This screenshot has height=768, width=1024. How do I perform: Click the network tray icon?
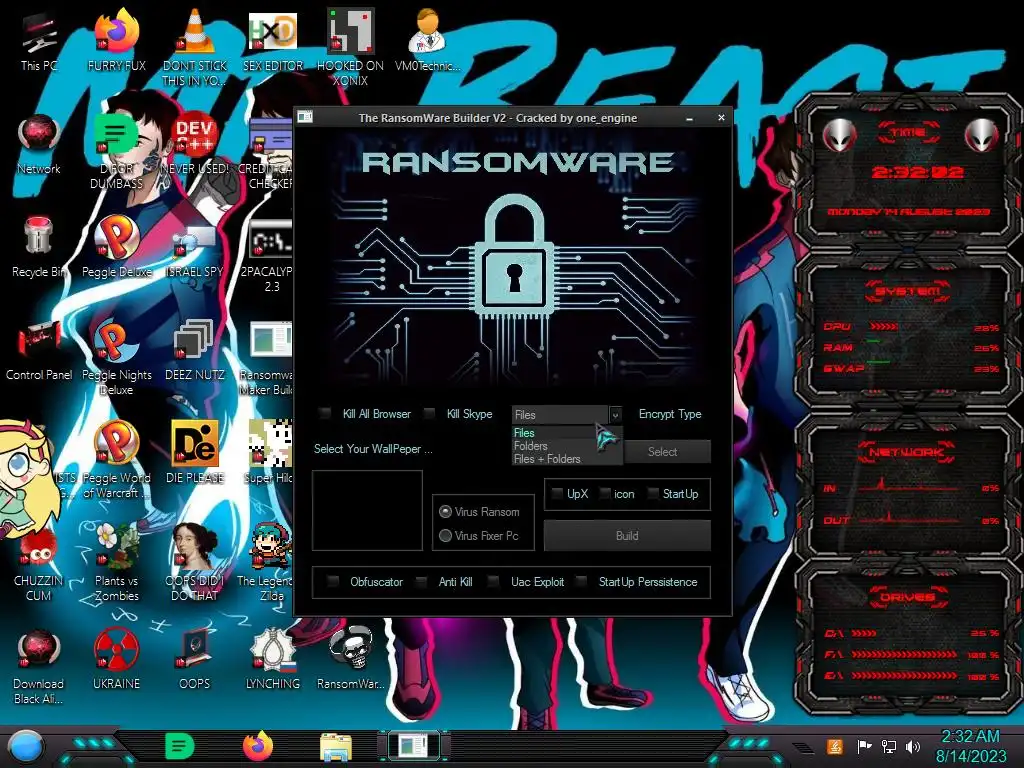[x=888, y=746]
